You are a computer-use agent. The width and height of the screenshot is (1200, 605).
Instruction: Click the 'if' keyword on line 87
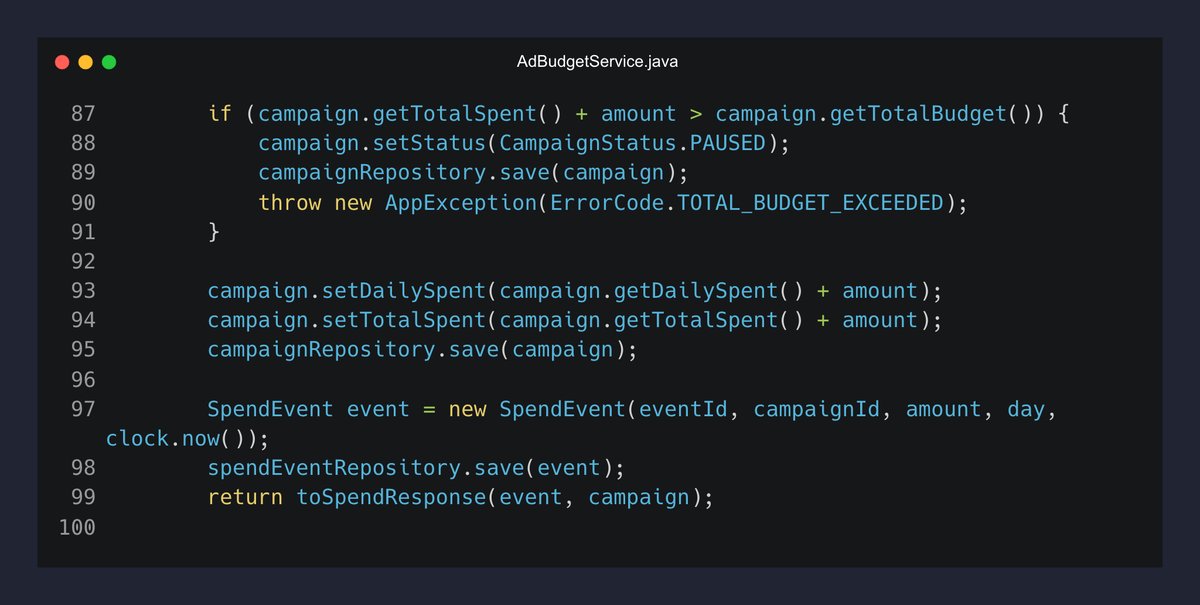coord(220,113)
